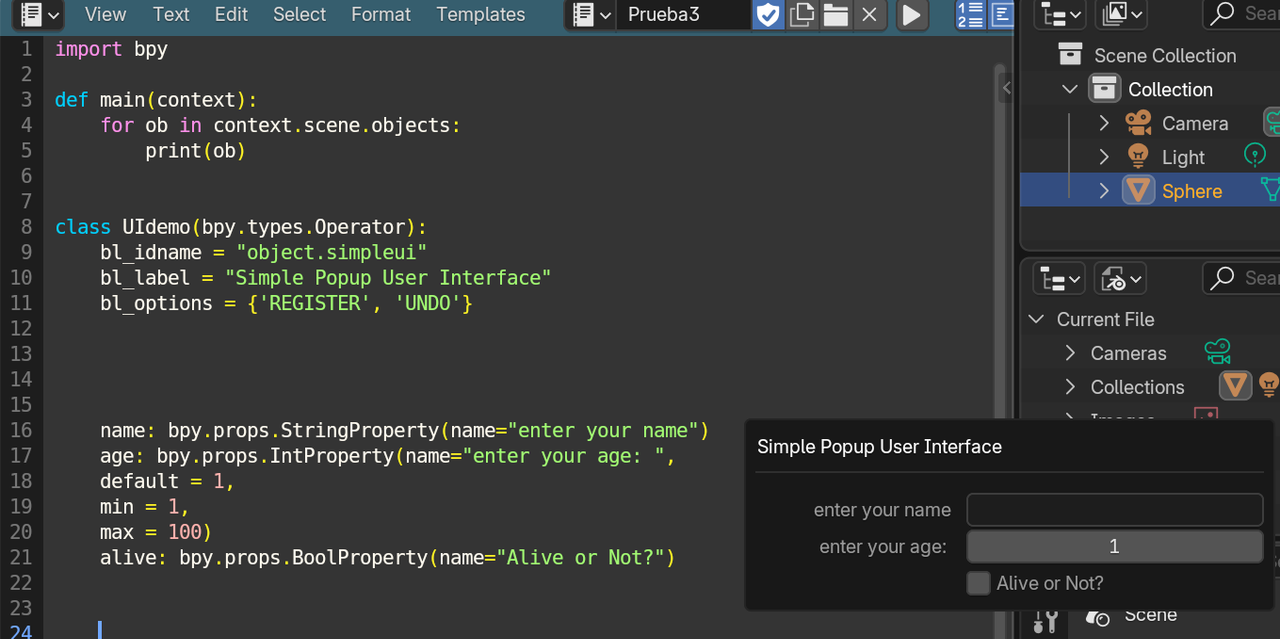
Task: Open the Text menu
Action: click(x=171, y=14)
